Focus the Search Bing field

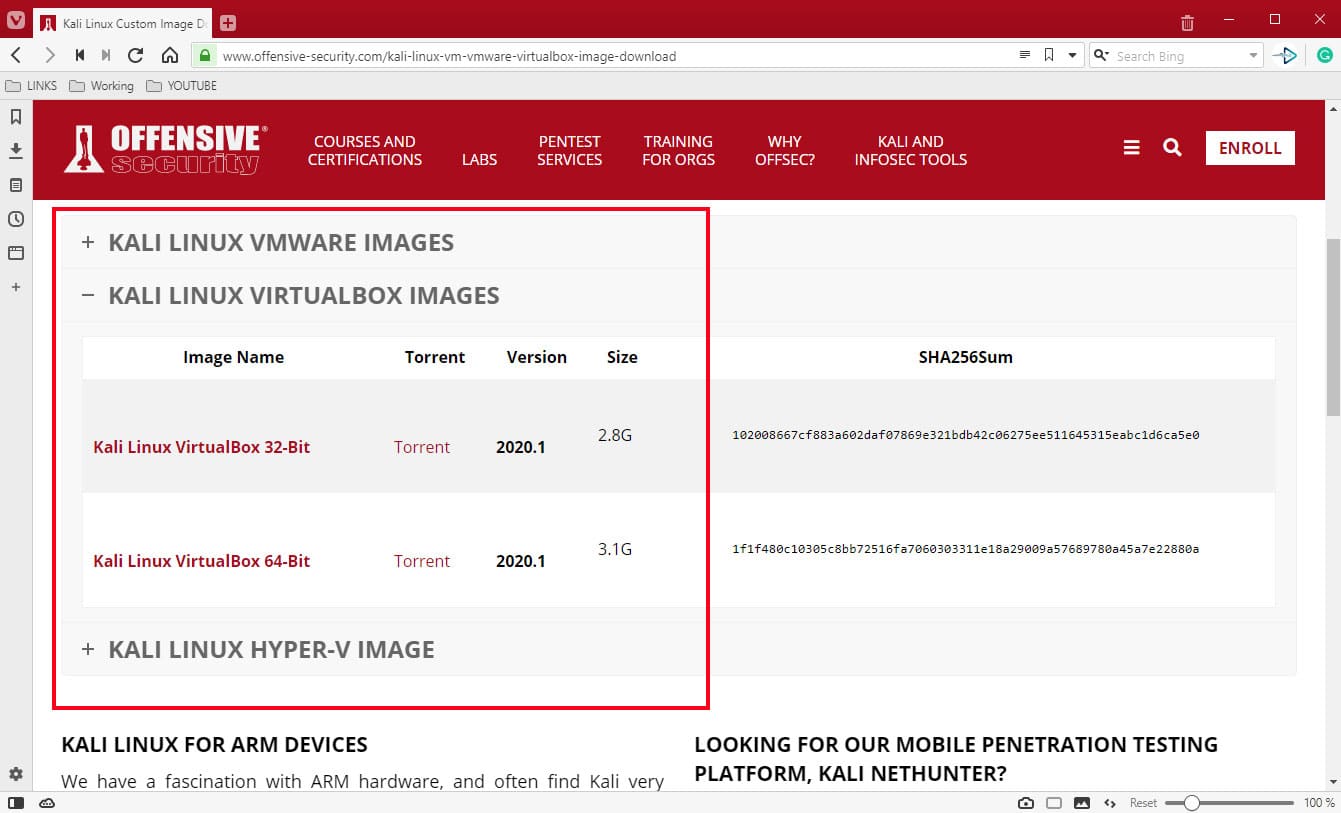[x=1178, y=56]
